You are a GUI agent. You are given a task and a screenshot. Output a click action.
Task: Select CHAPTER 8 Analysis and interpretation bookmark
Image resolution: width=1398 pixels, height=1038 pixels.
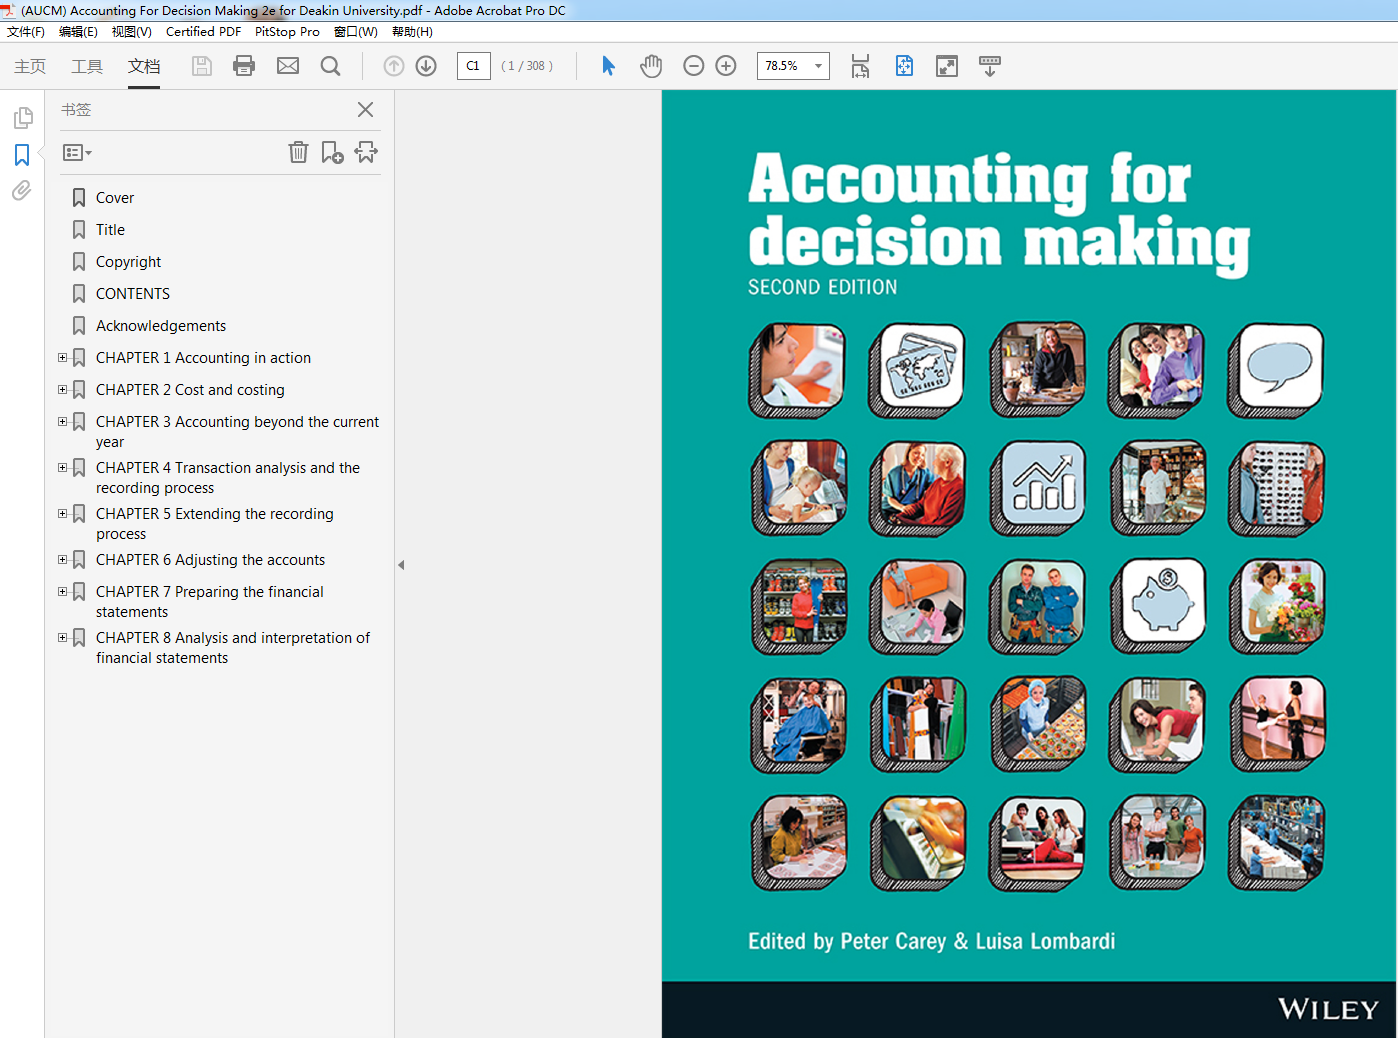click(233, 647)
